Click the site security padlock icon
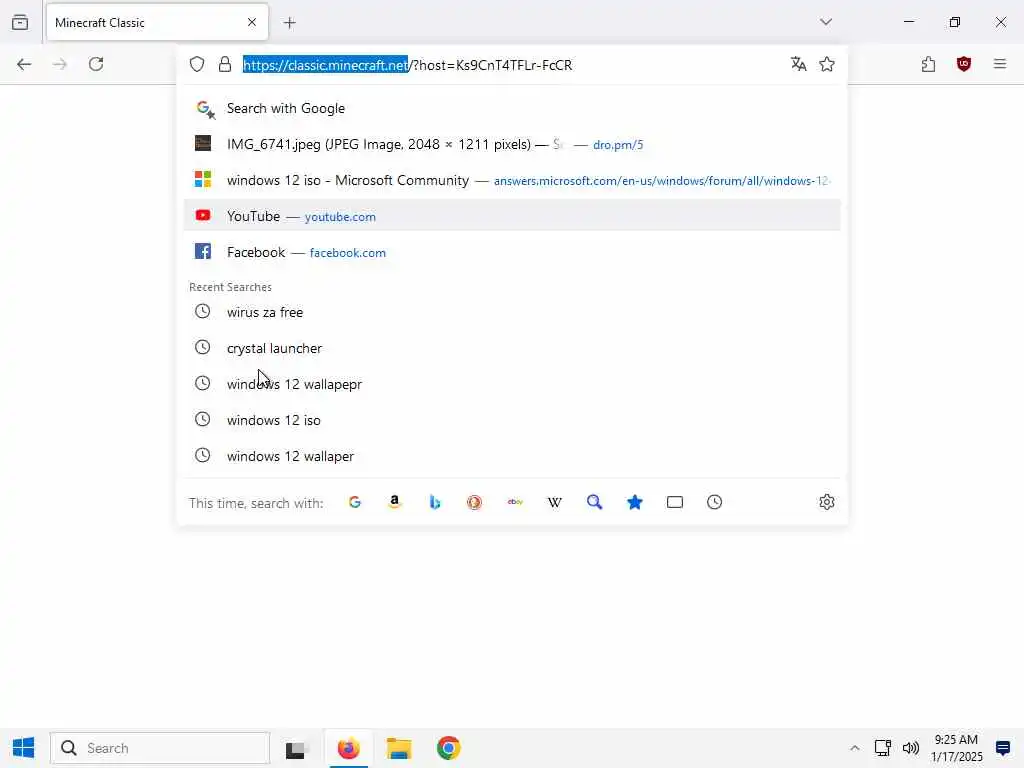This screenshot has width=1024, height=768. (225, 64)
